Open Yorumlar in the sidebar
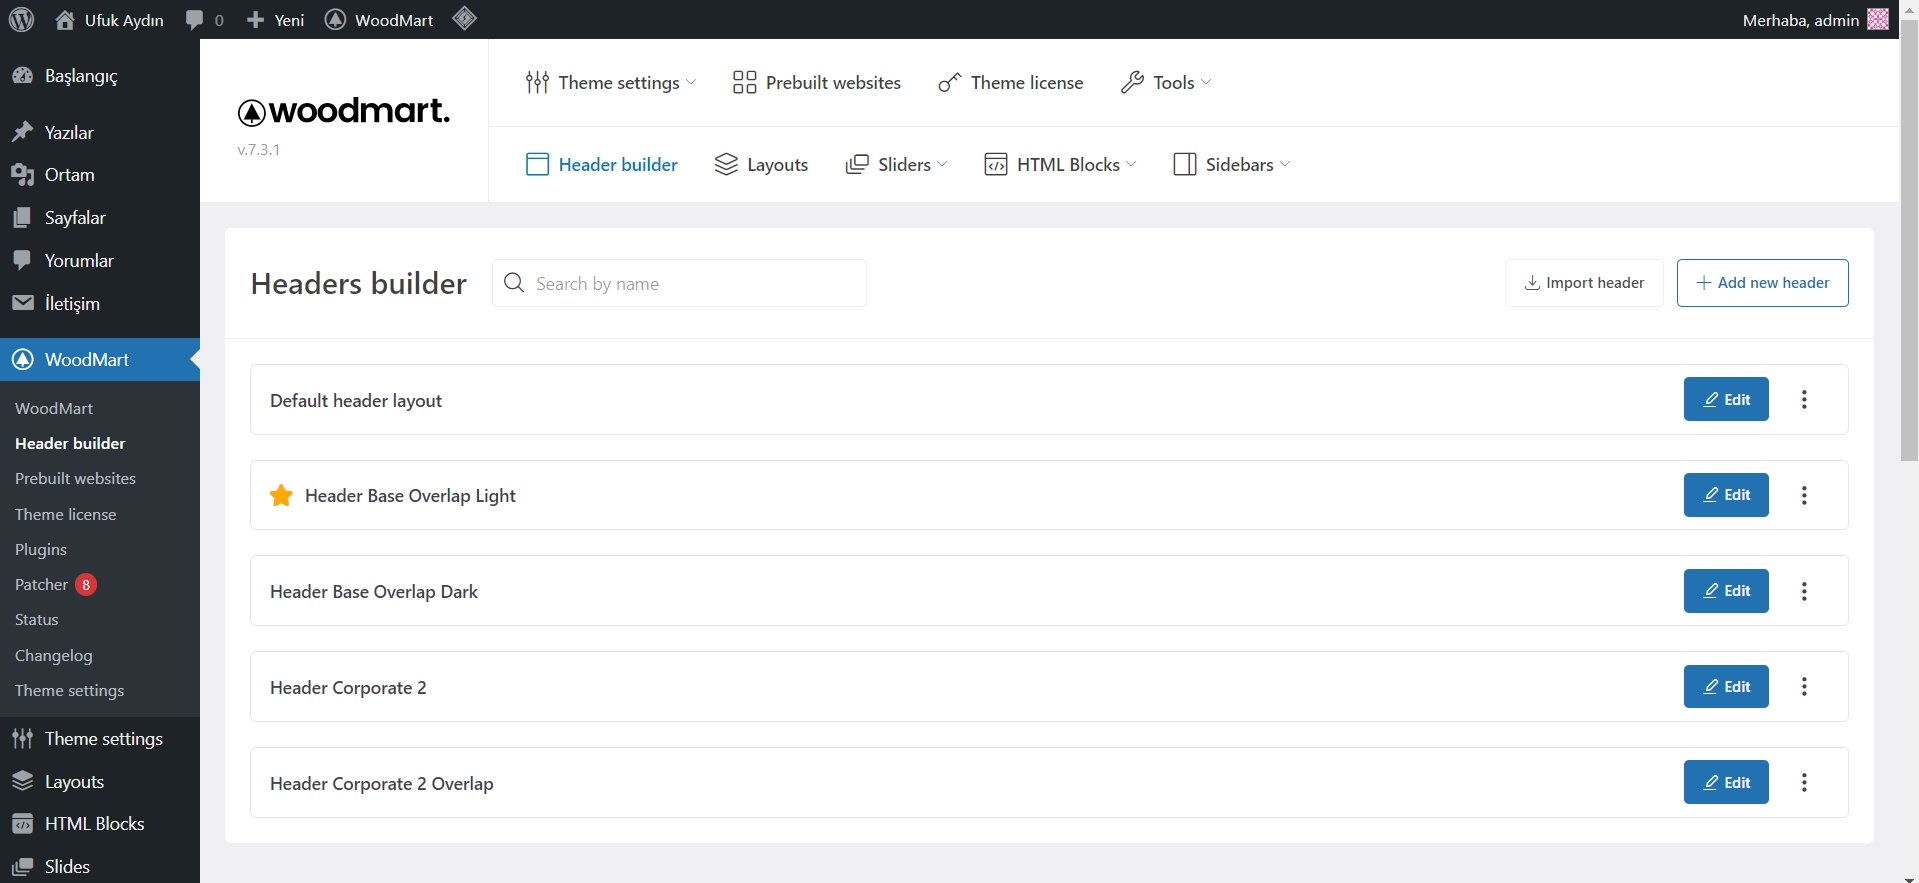1919x883 pixels. point(100,261)
